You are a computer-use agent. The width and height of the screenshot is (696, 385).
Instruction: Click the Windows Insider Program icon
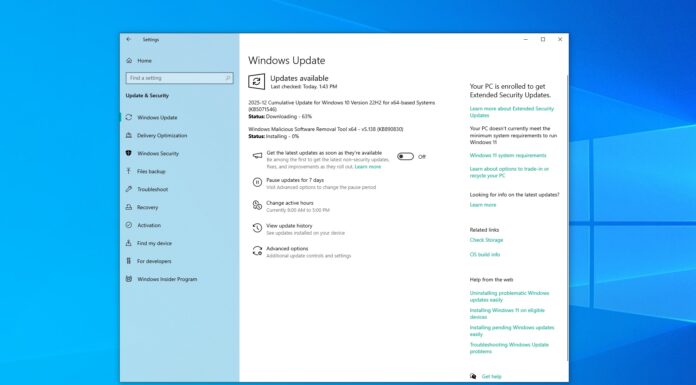(x=129, y=279)
